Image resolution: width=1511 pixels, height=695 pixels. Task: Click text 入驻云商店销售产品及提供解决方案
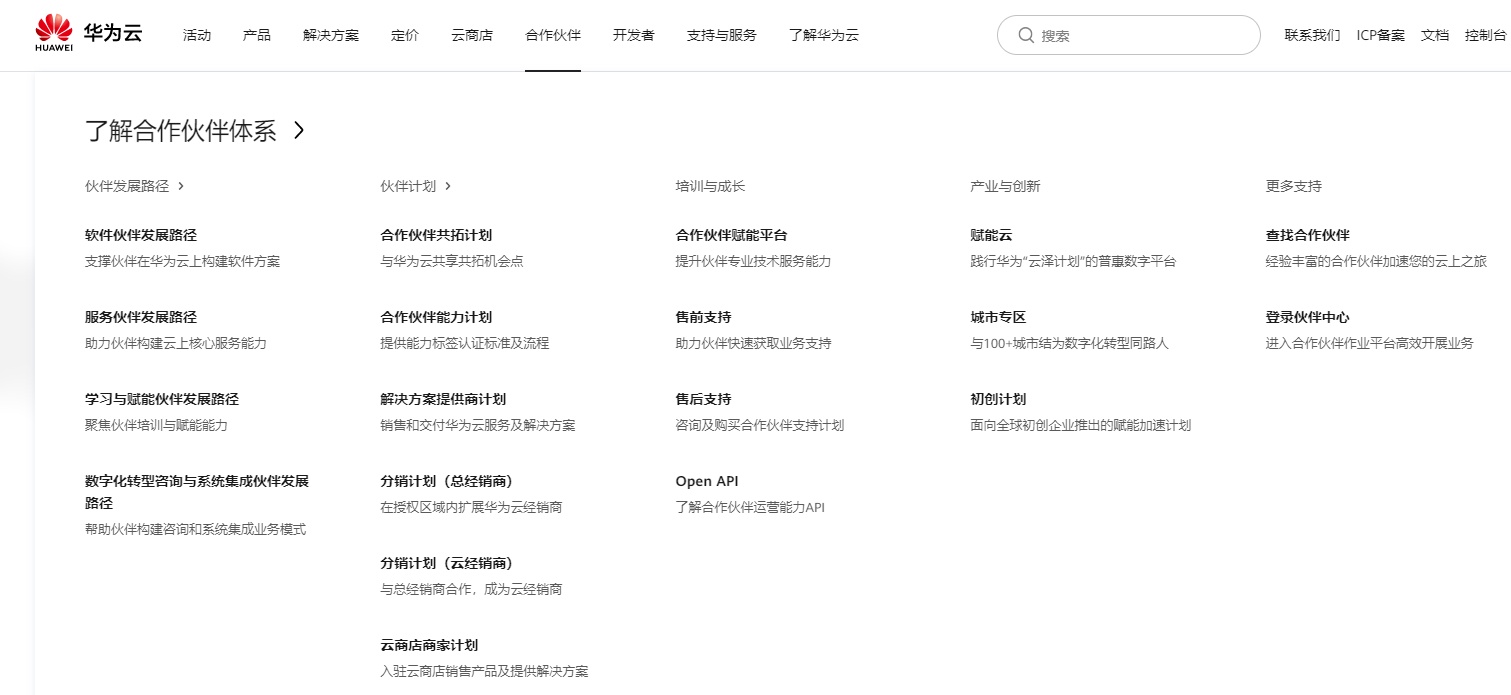click(484, 671)
